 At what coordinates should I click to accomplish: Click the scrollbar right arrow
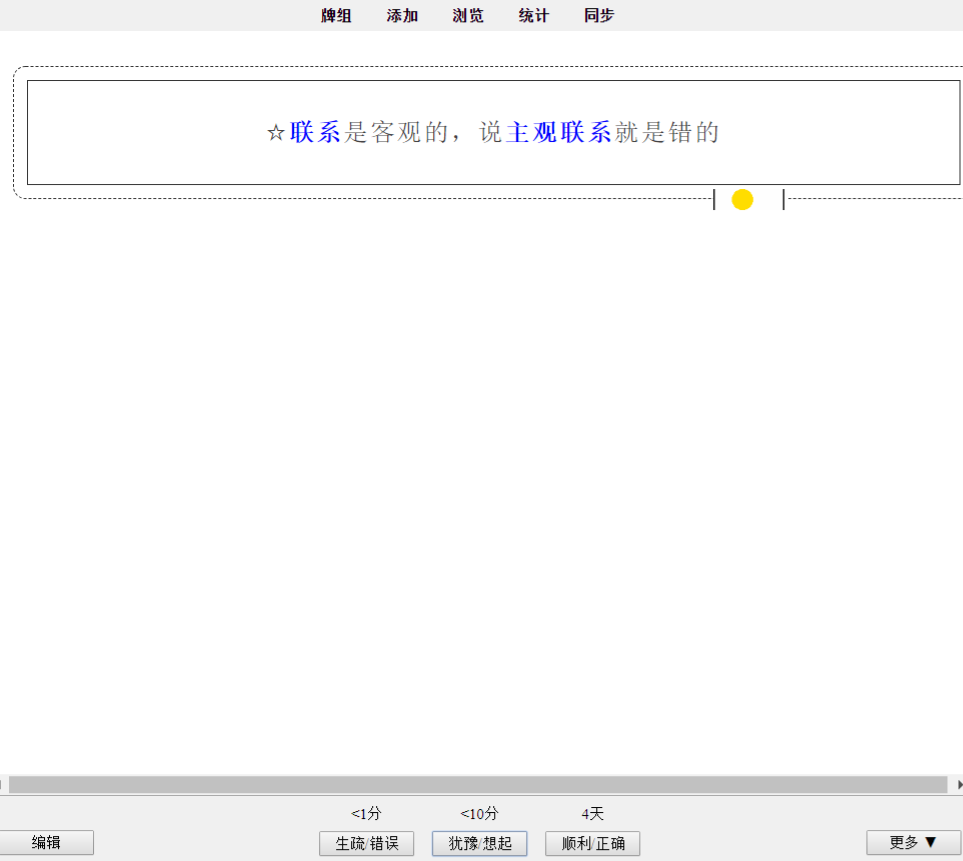(959, 784)
